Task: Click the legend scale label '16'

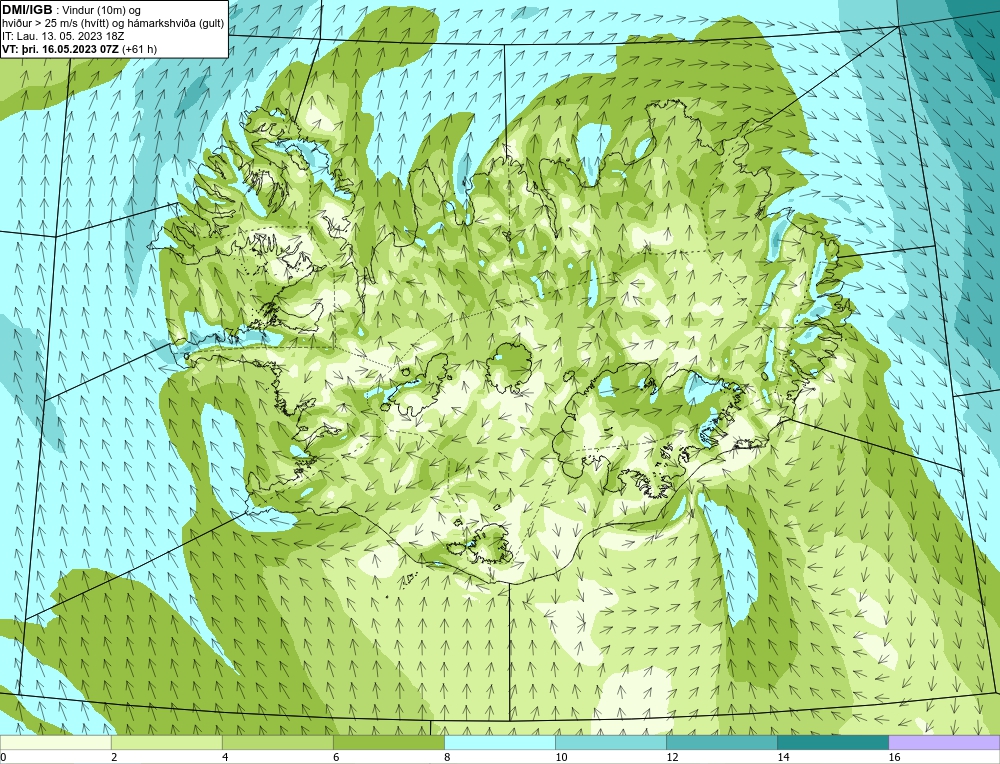Action: click(x=893, y=757)
